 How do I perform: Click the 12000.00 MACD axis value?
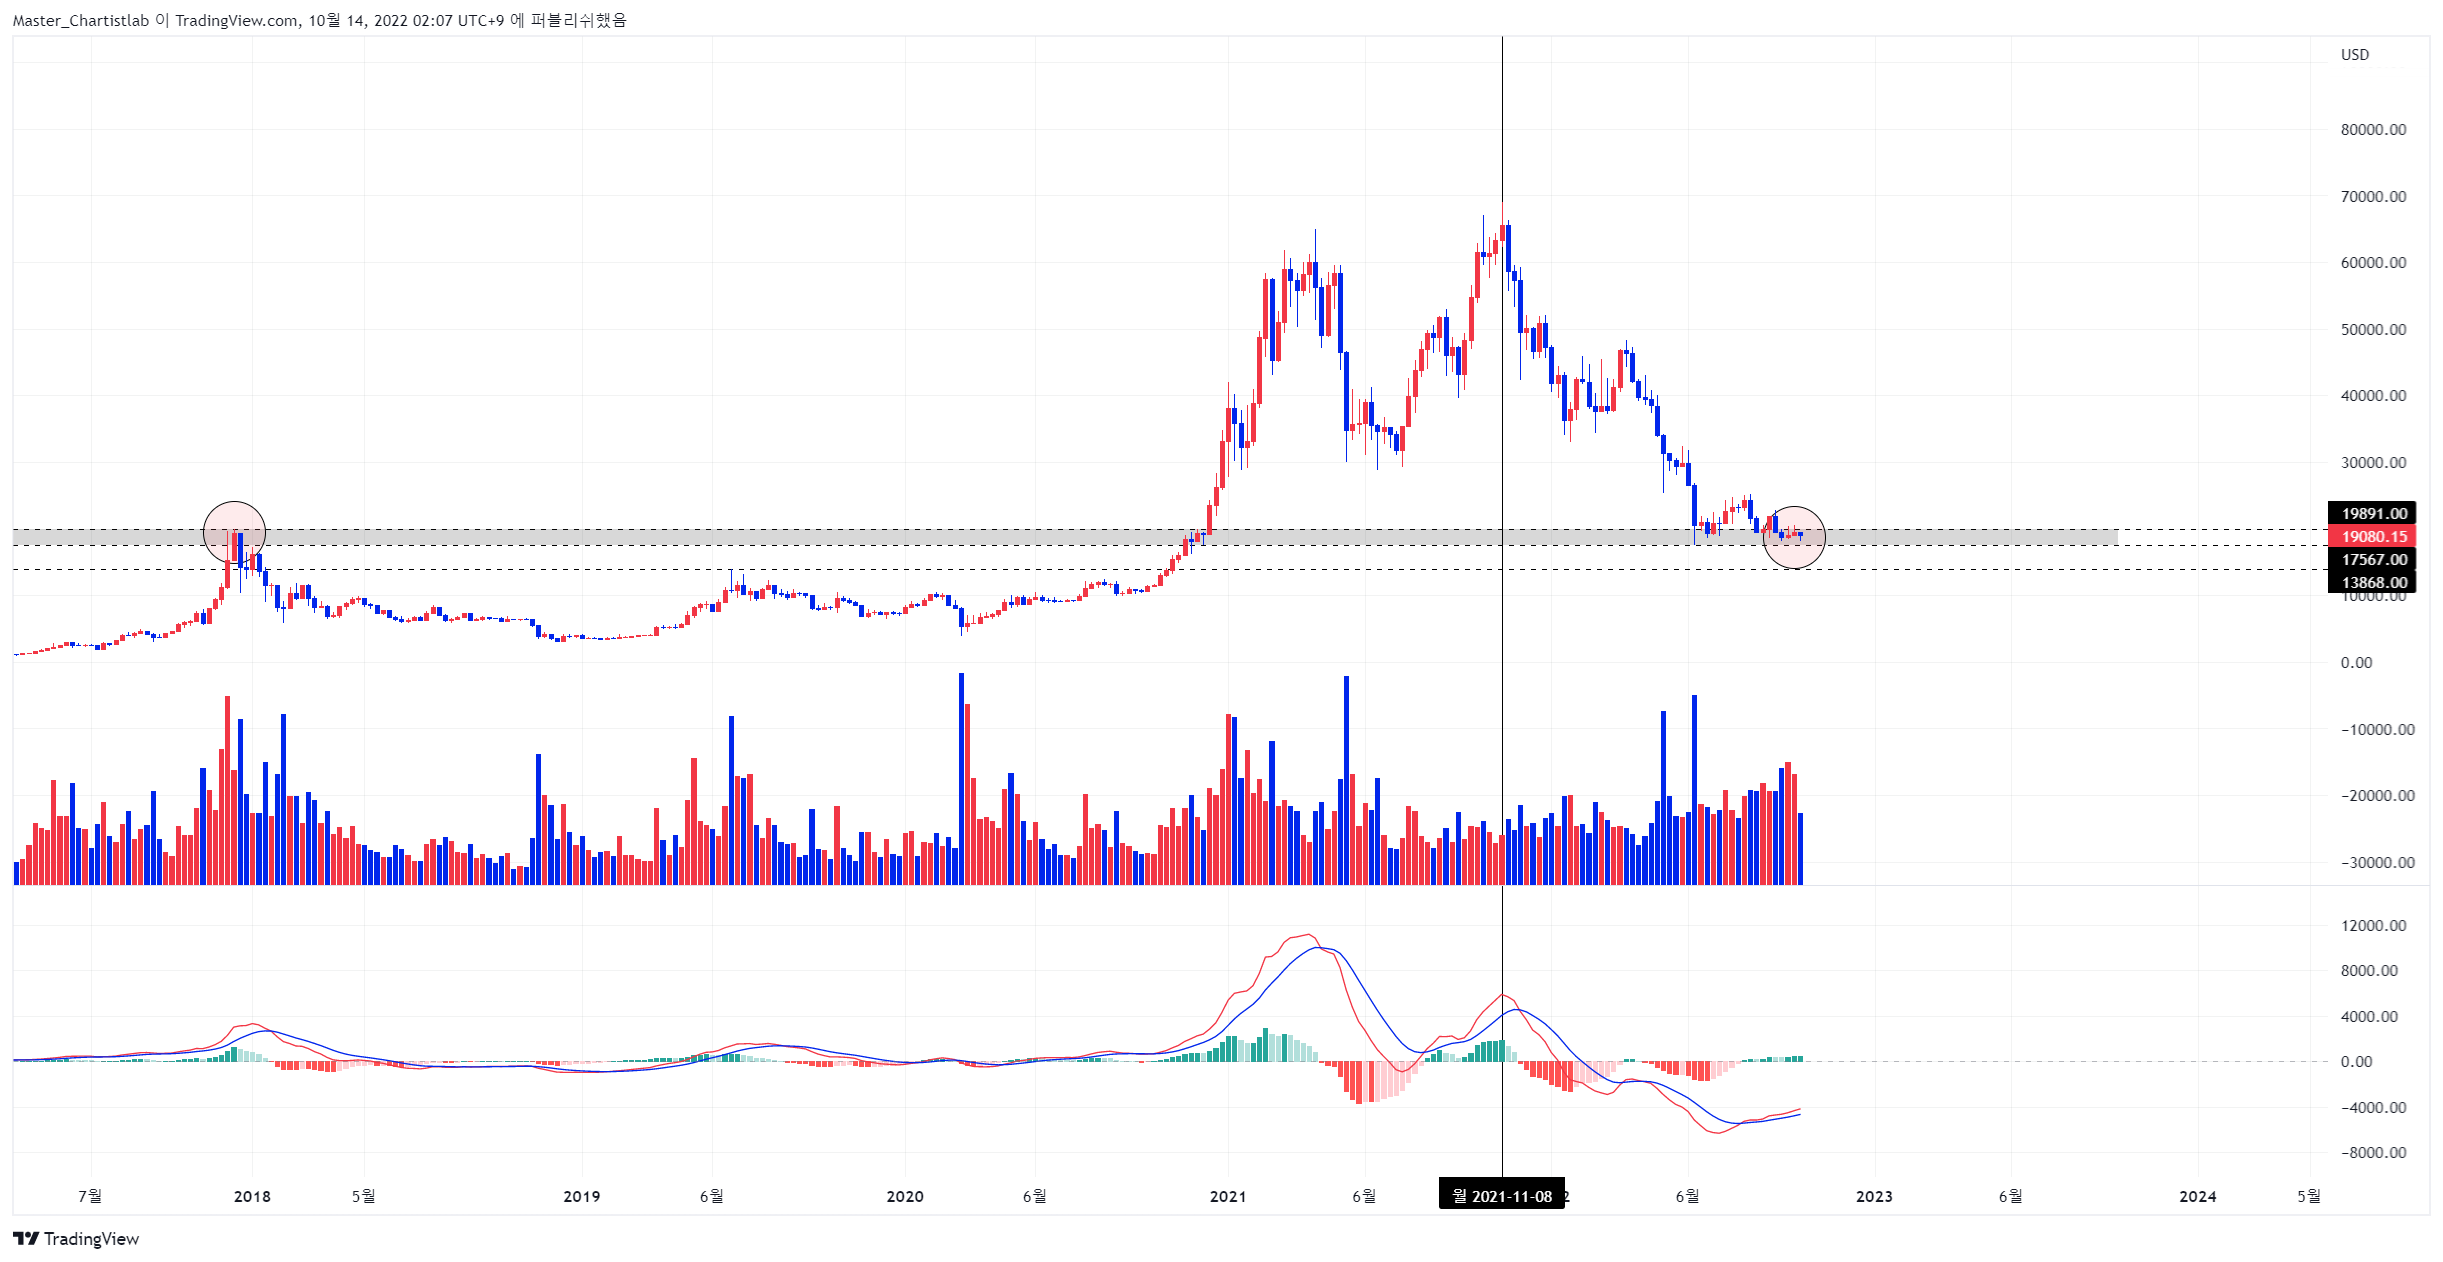2373,926
